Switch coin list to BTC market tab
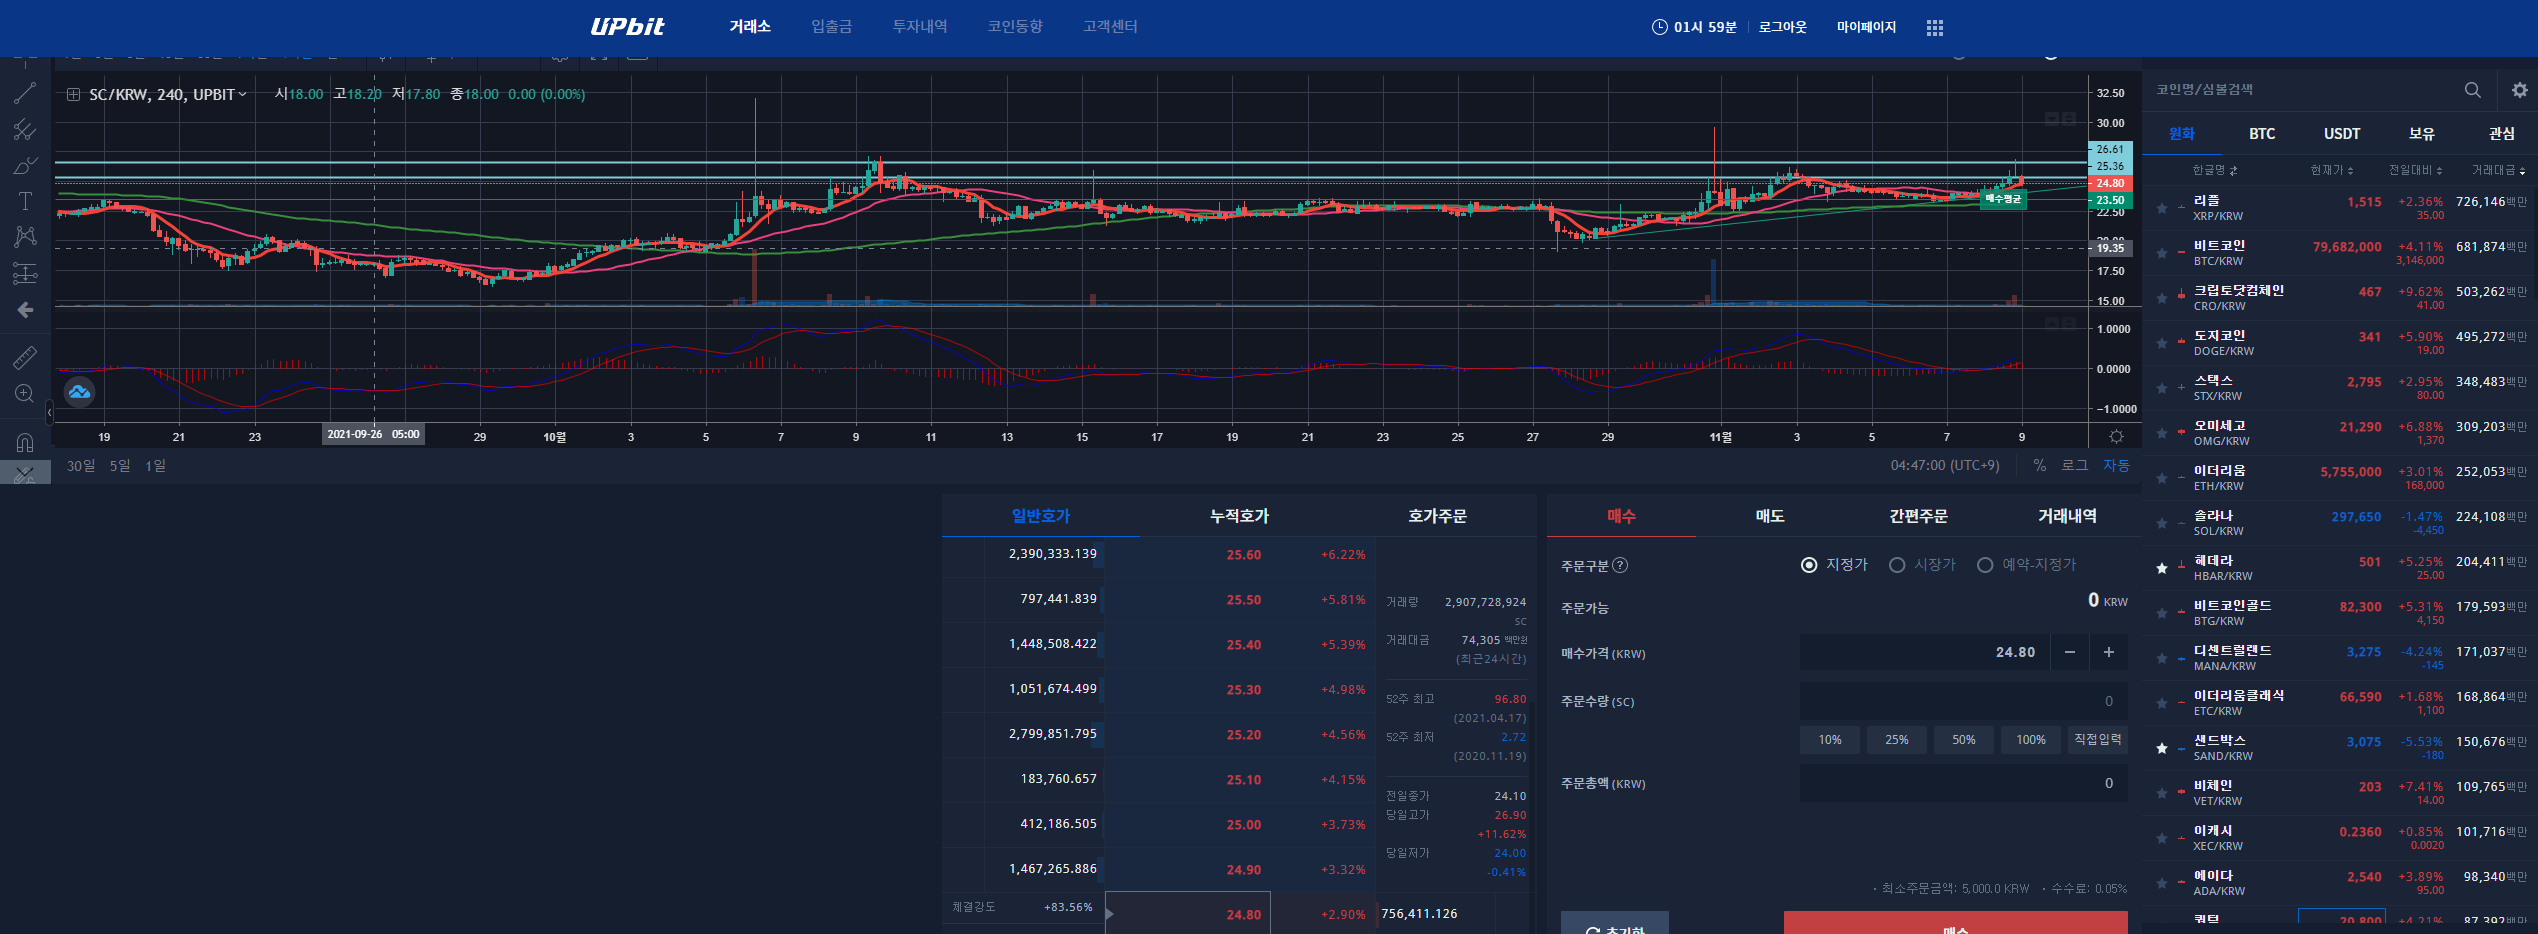This screenshot has height=934, width=2538. 2262,134
